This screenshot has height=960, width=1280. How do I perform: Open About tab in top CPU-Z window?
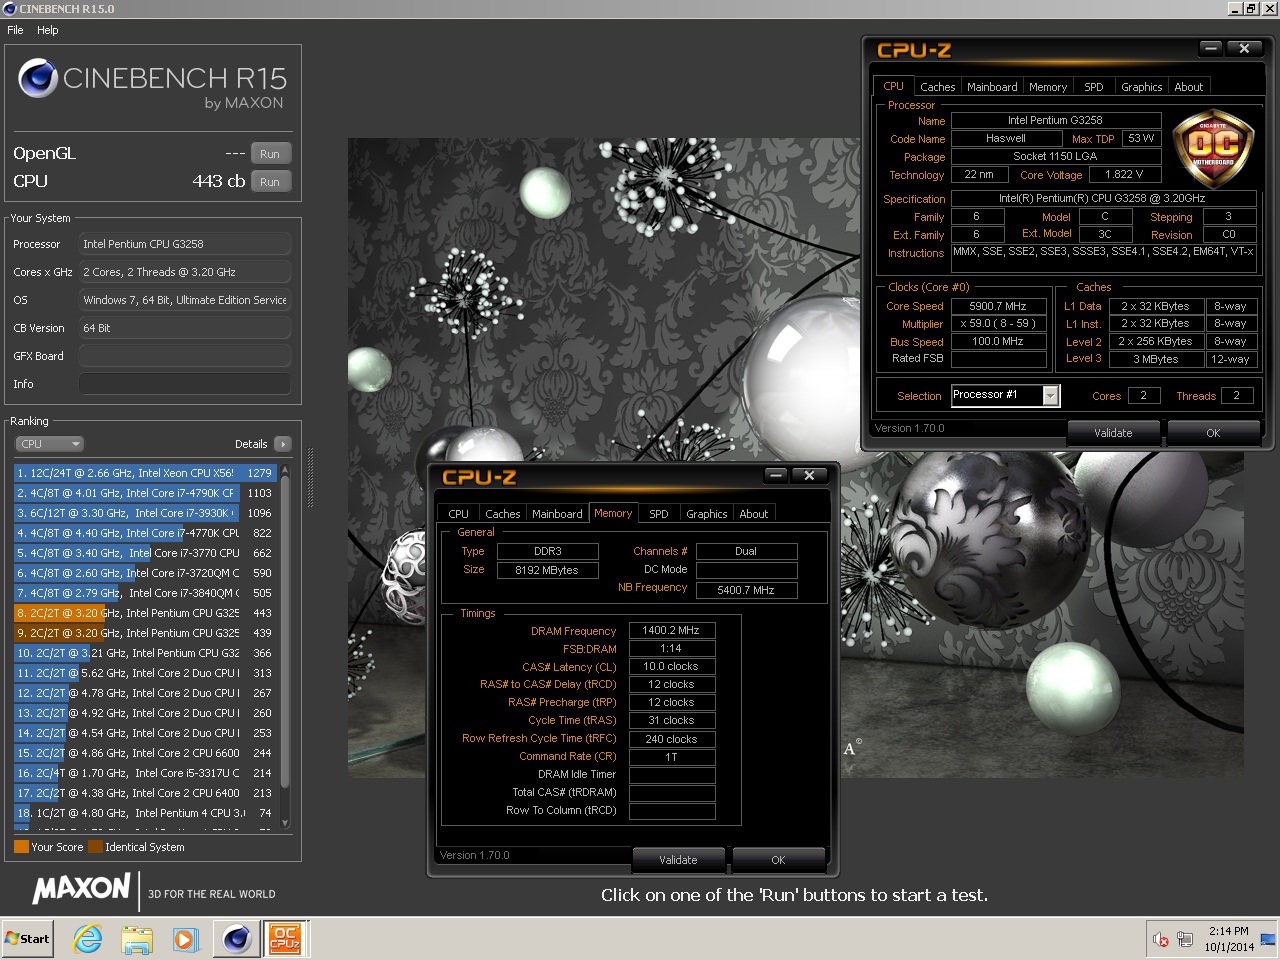(1189, 87)
